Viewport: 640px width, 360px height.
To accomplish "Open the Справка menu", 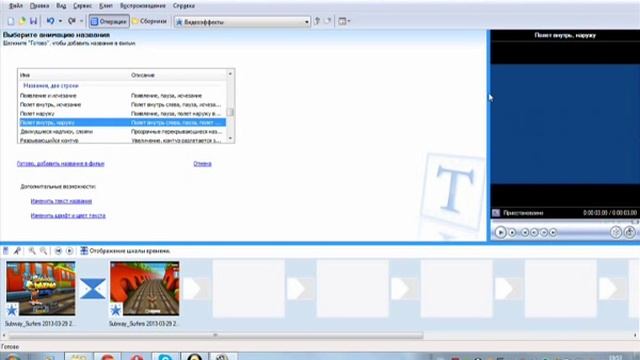I will pyautogui.click(x=184, y=6).
